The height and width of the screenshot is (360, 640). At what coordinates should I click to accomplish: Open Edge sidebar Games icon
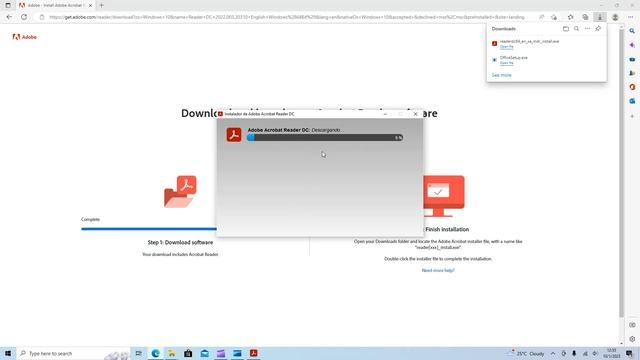click(x=632, y=73)
